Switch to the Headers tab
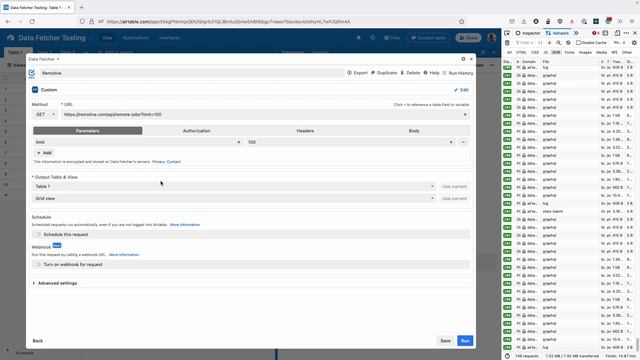 (305, 131)
